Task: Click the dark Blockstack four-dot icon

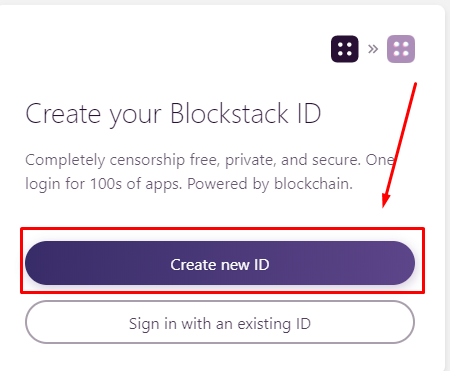Action: pos(345,49)
